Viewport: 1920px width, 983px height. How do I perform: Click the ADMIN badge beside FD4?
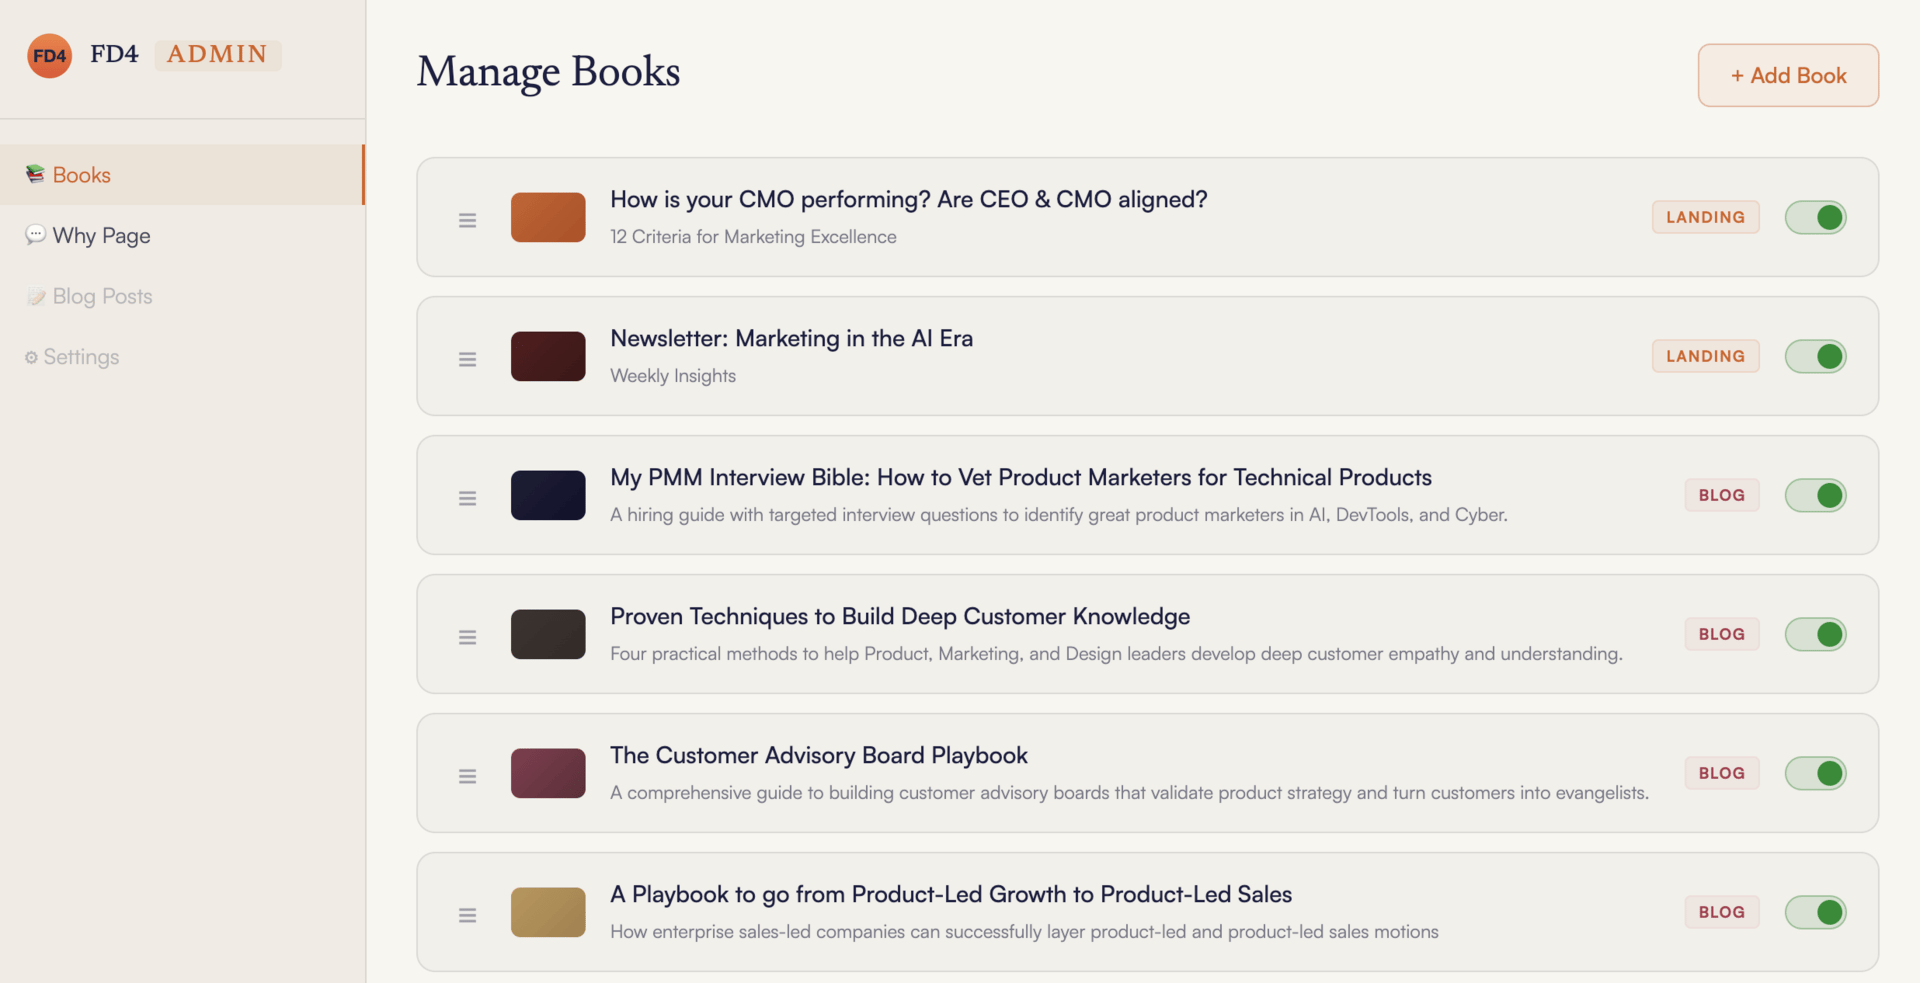point(217,54)
